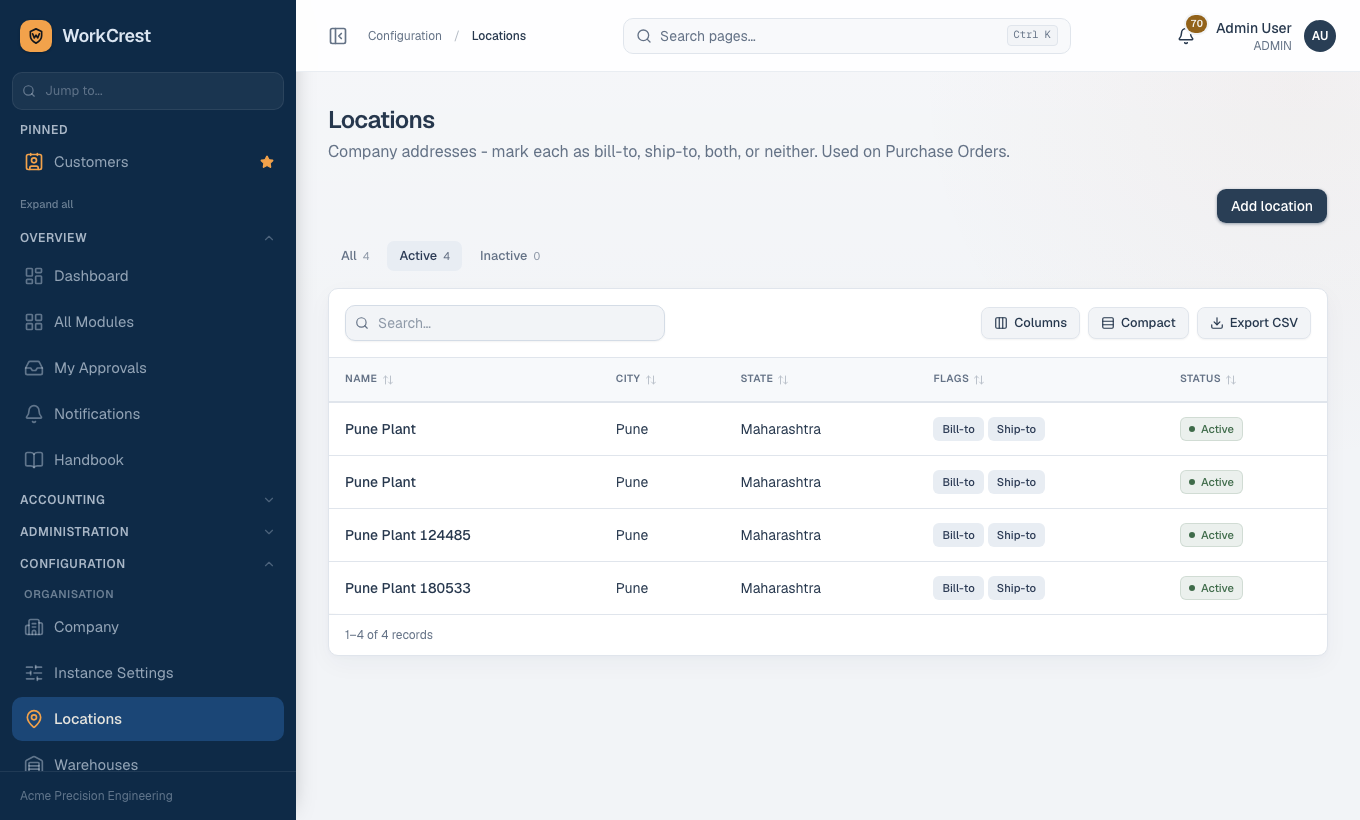The image size is (1360, 820).
Task: Click the Instance Settings sliders icon
Action: 34,673
